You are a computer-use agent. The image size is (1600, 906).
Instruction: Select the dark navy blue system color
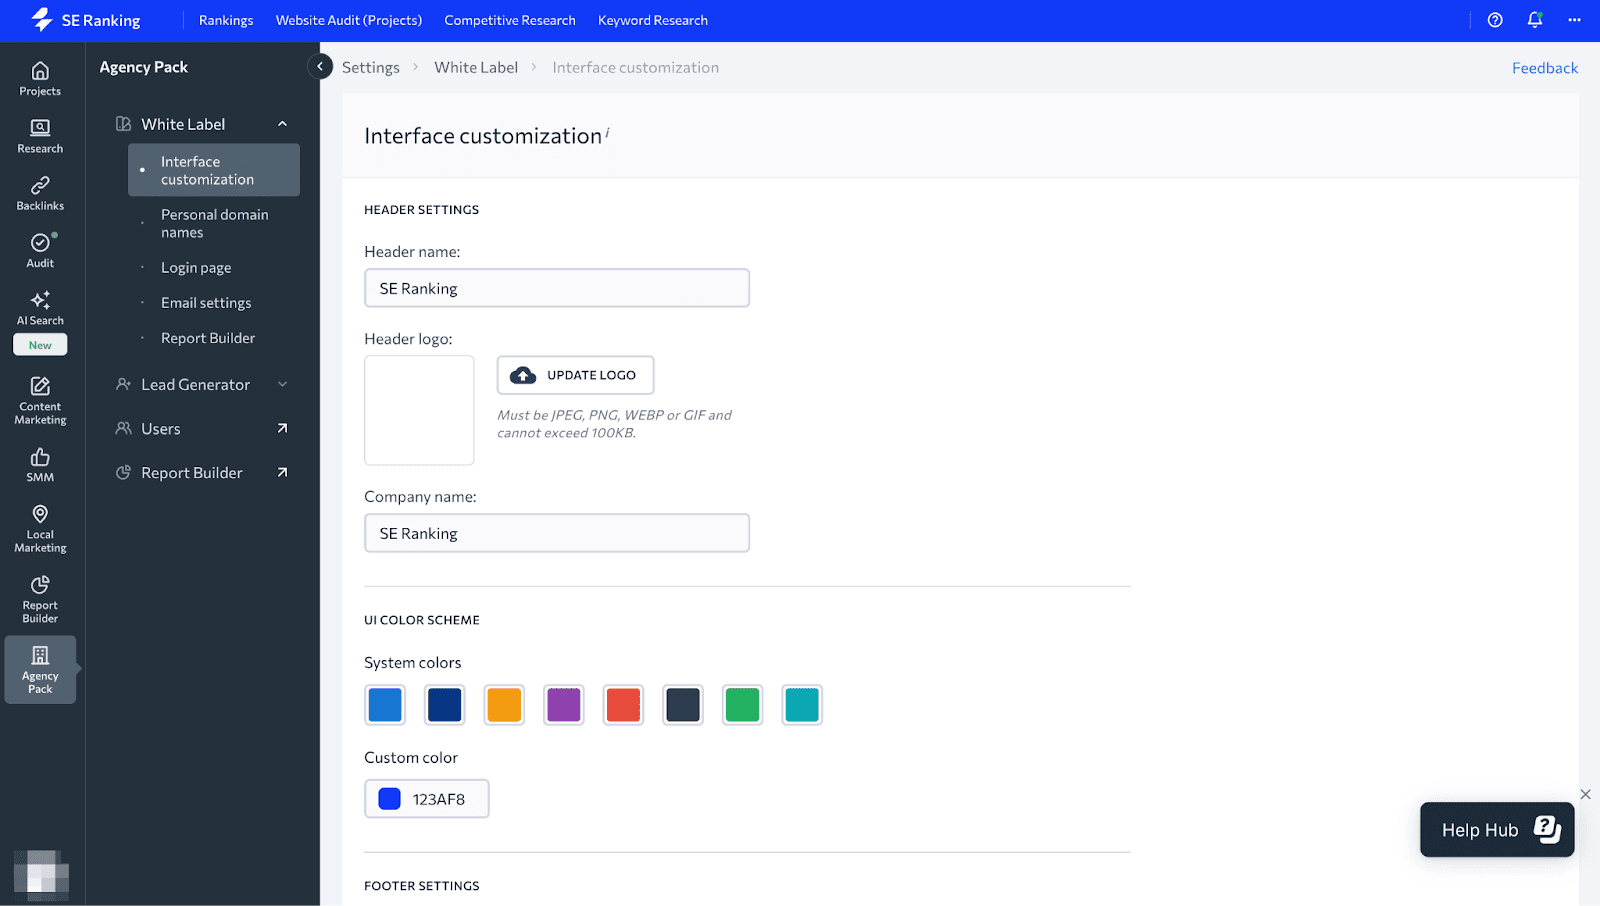[x=445, y=705]
